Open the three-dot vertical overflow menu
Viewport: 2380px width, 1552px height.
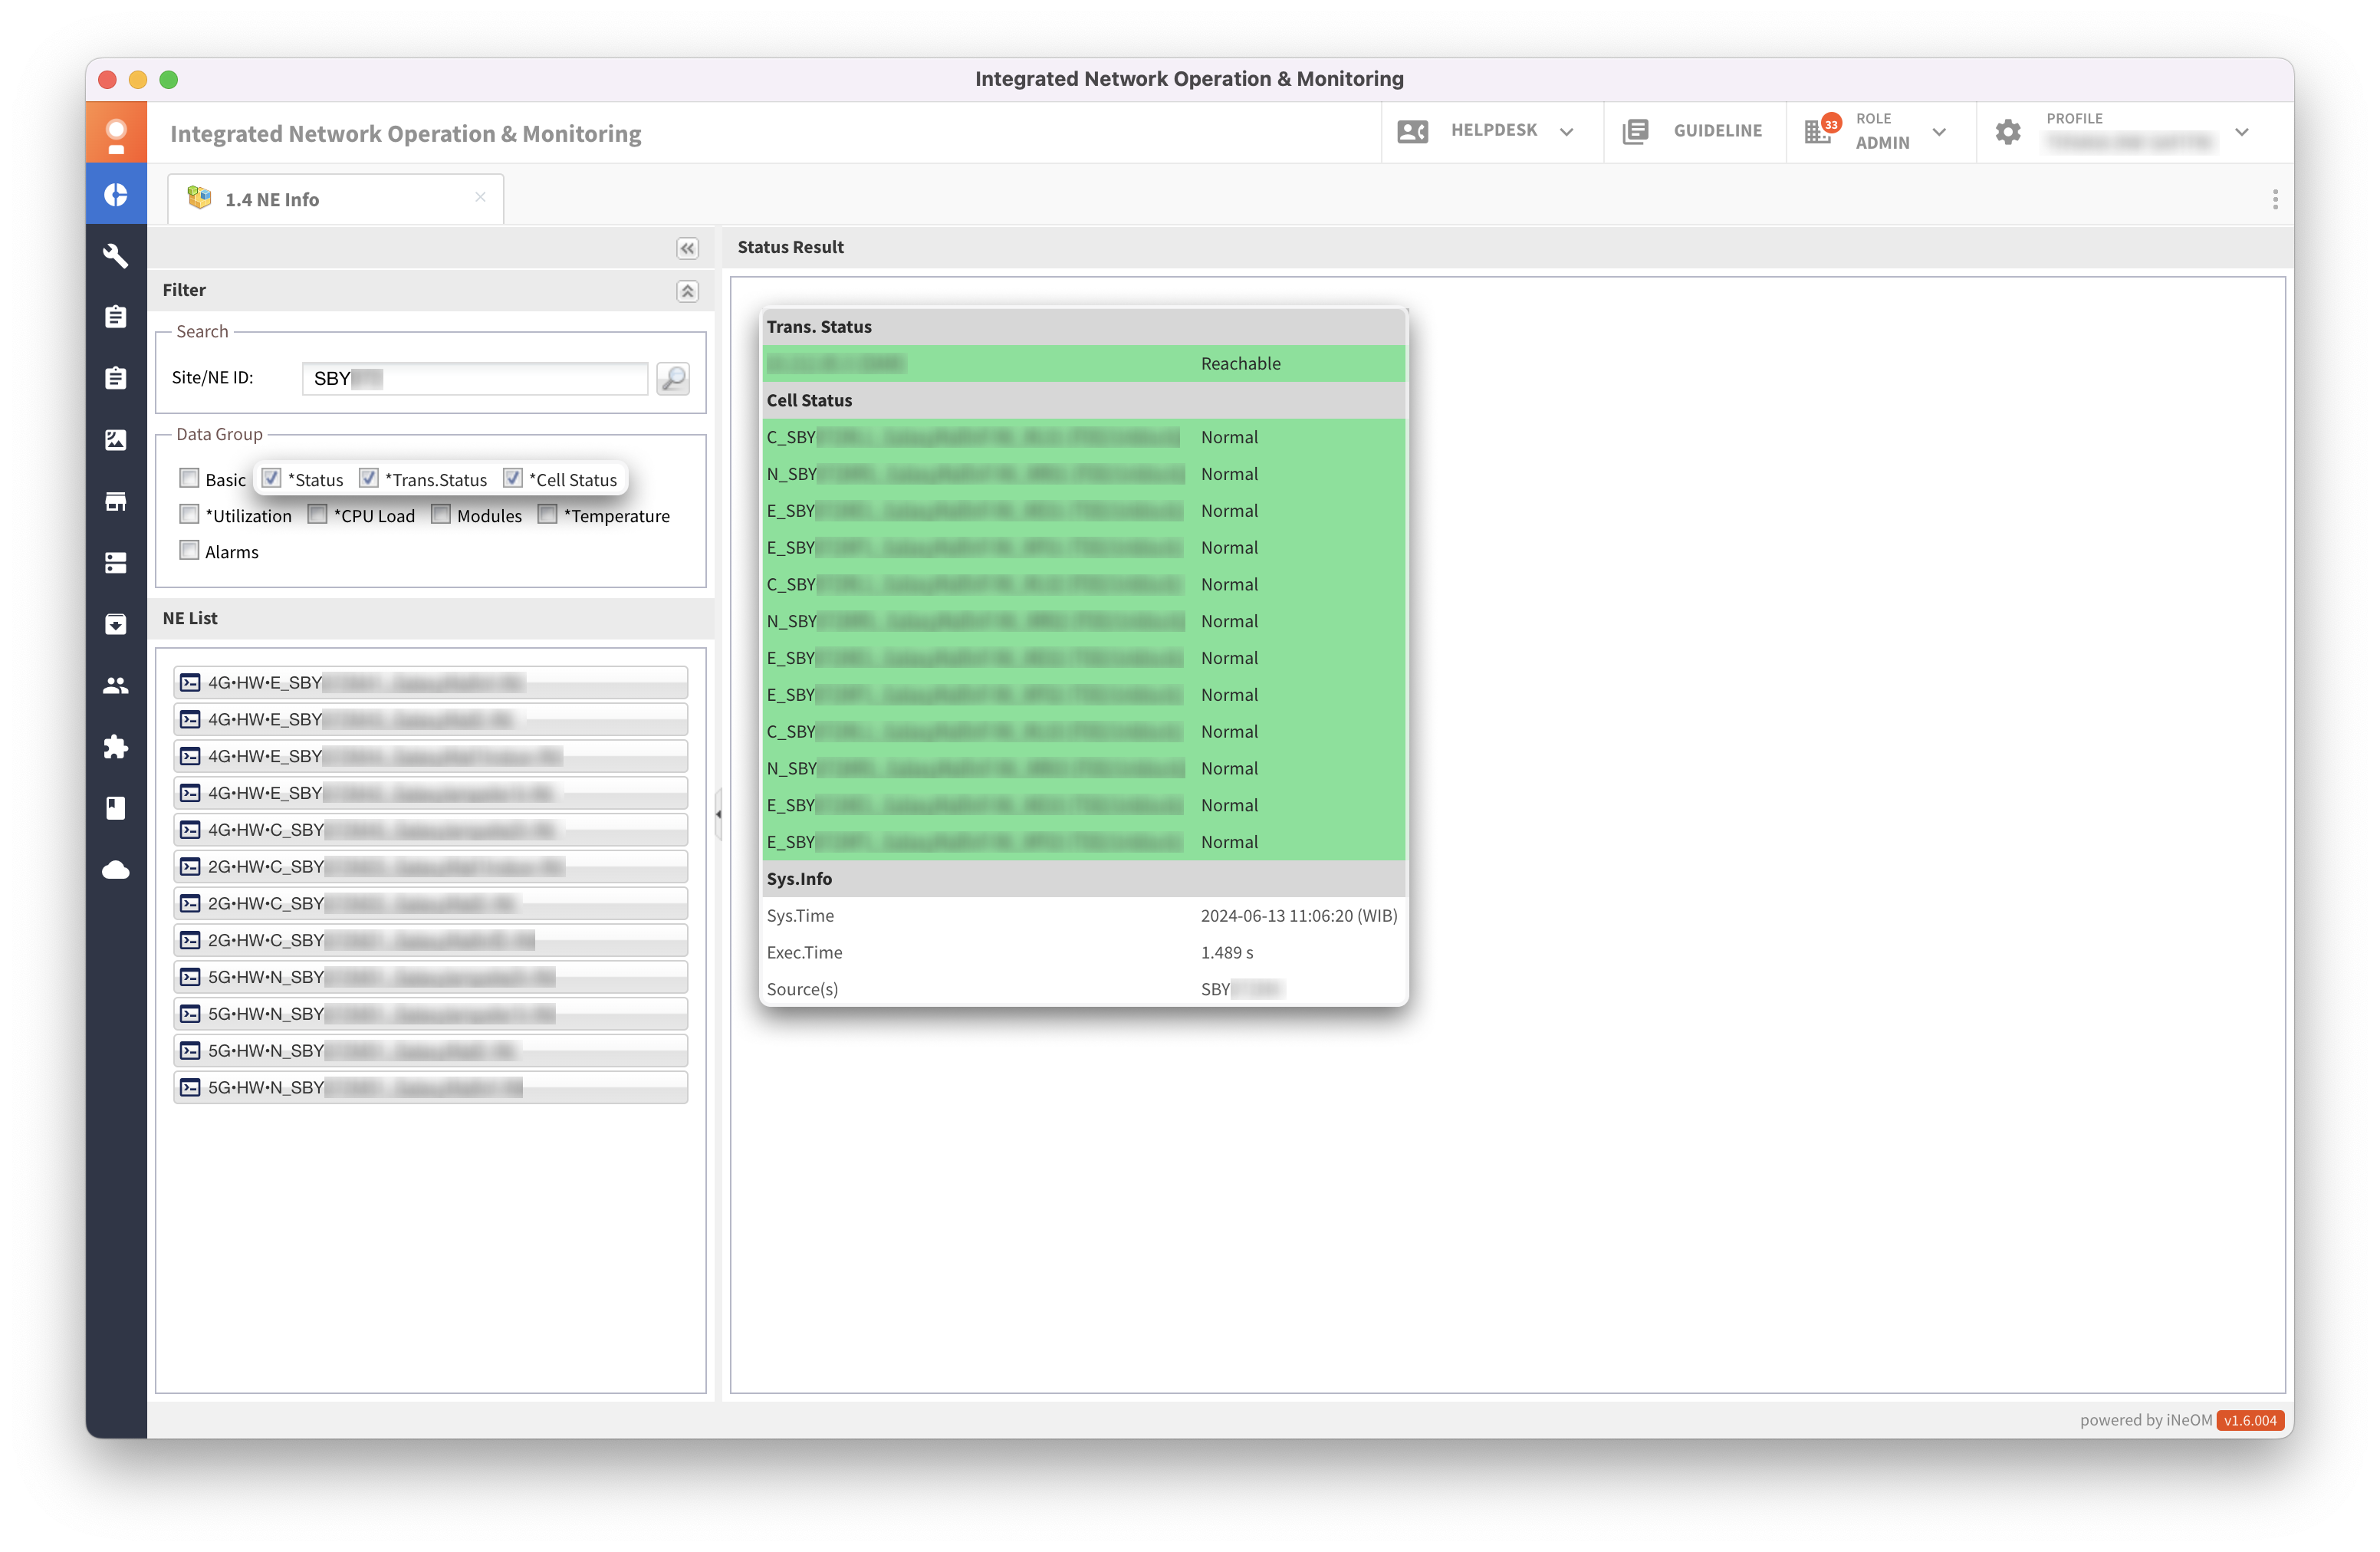click(x=2275, y=199)
